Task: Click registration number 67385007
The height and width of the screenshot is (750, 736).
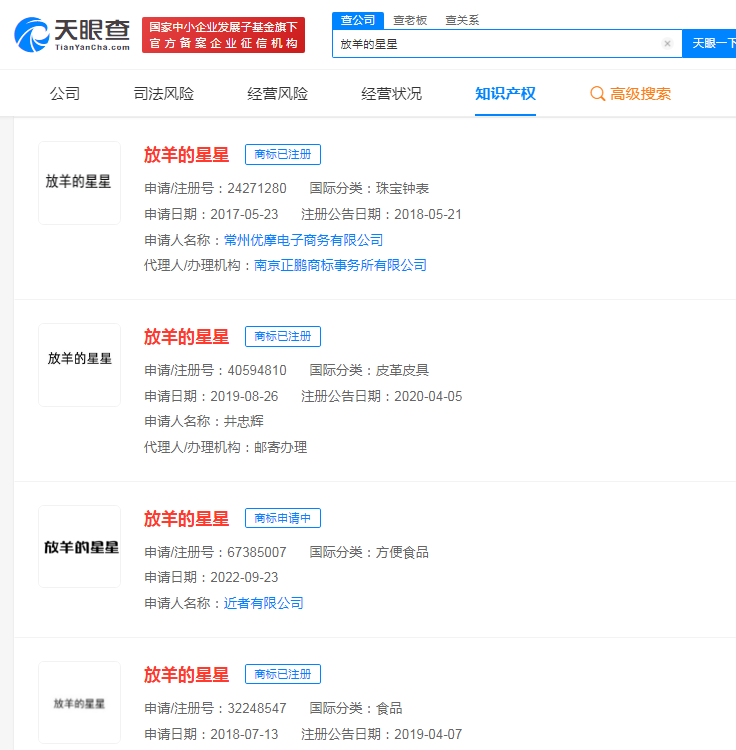Action: coord(257,552)
